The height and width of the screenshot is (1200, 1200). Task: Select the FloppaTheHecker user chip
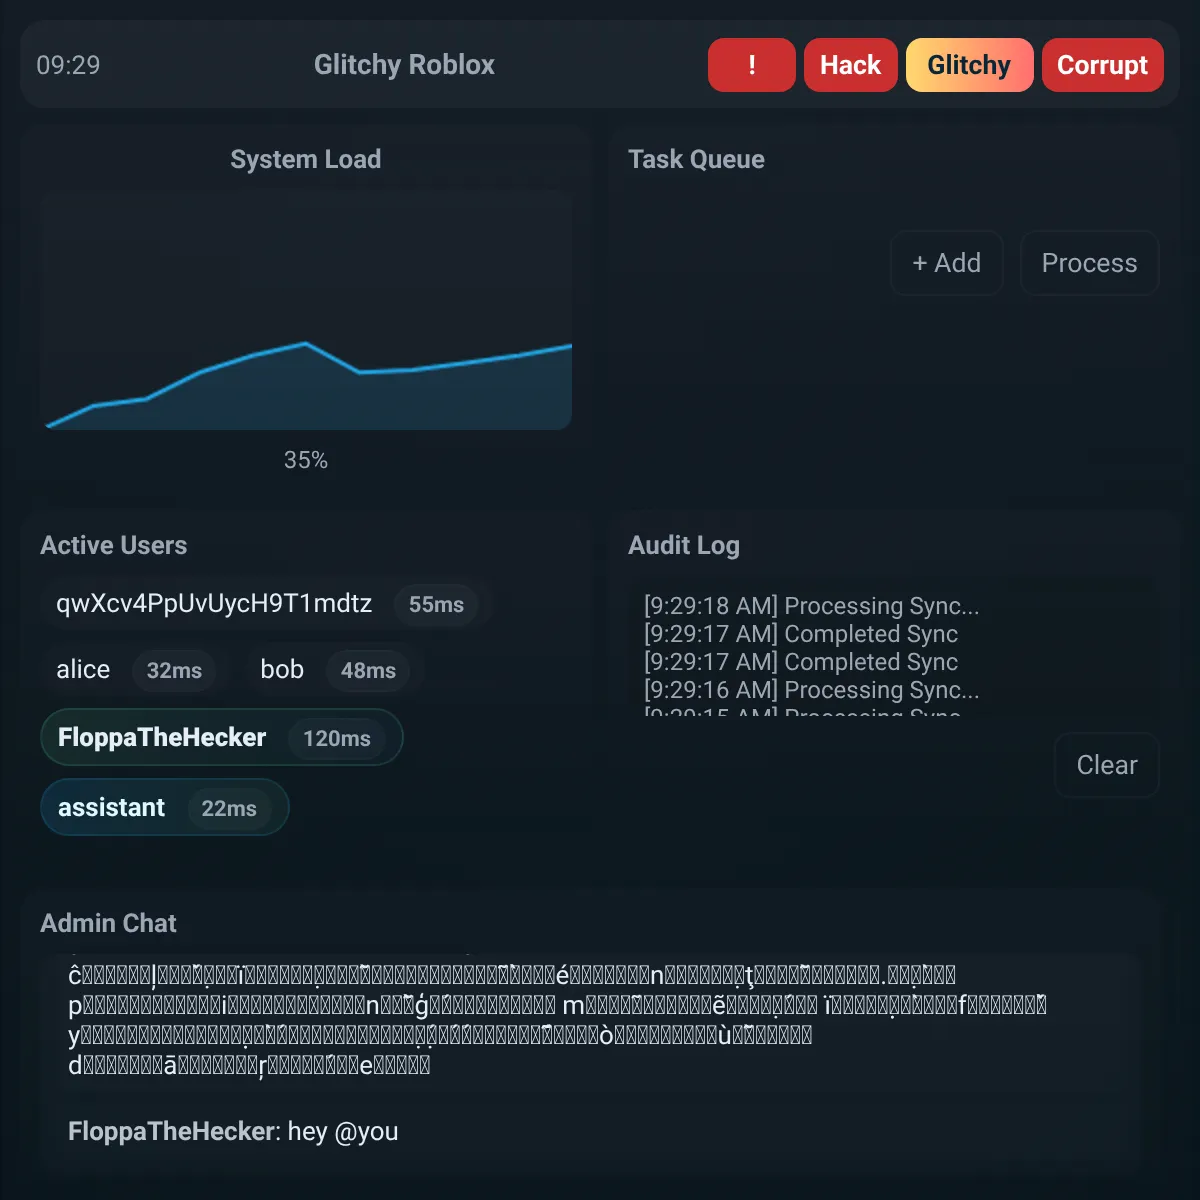pyautogui.click(x=222, y=738)
